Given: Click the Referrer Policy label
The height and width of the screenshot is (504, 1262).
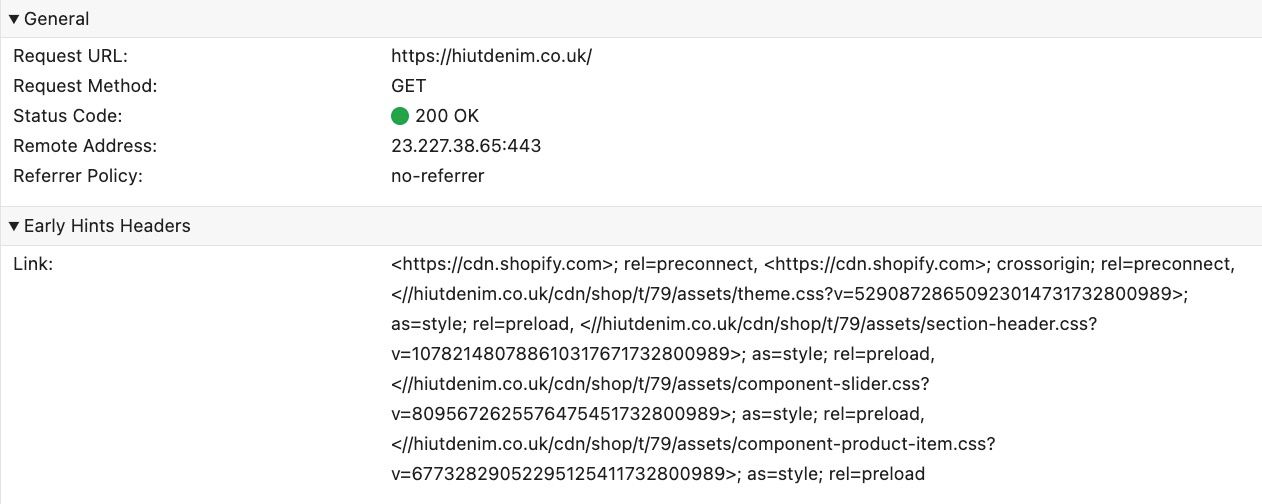Looking at the screenshot, I should 78,176.
